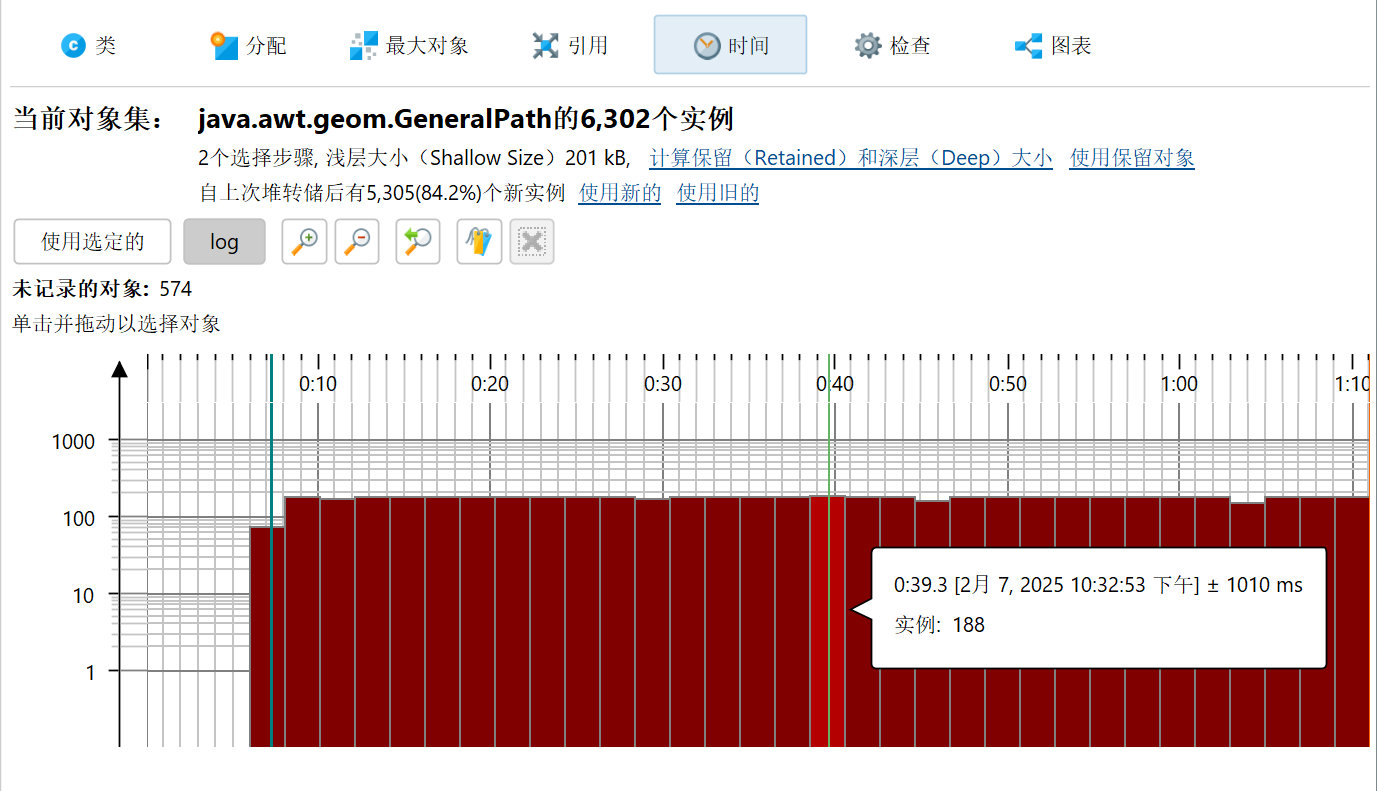
Task: Click the 0:10 time axis label
Action: (x=318, y=384)
